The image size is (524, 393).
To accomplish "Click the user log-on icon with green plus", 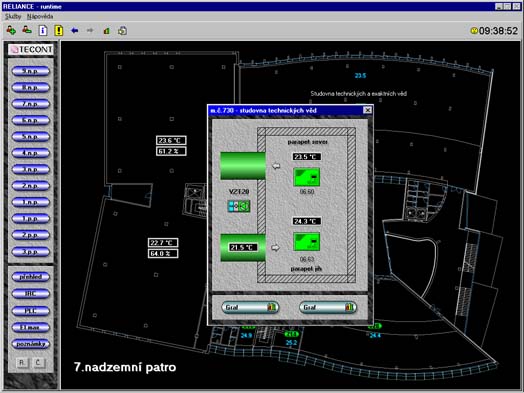I will (x=11, y=30).
